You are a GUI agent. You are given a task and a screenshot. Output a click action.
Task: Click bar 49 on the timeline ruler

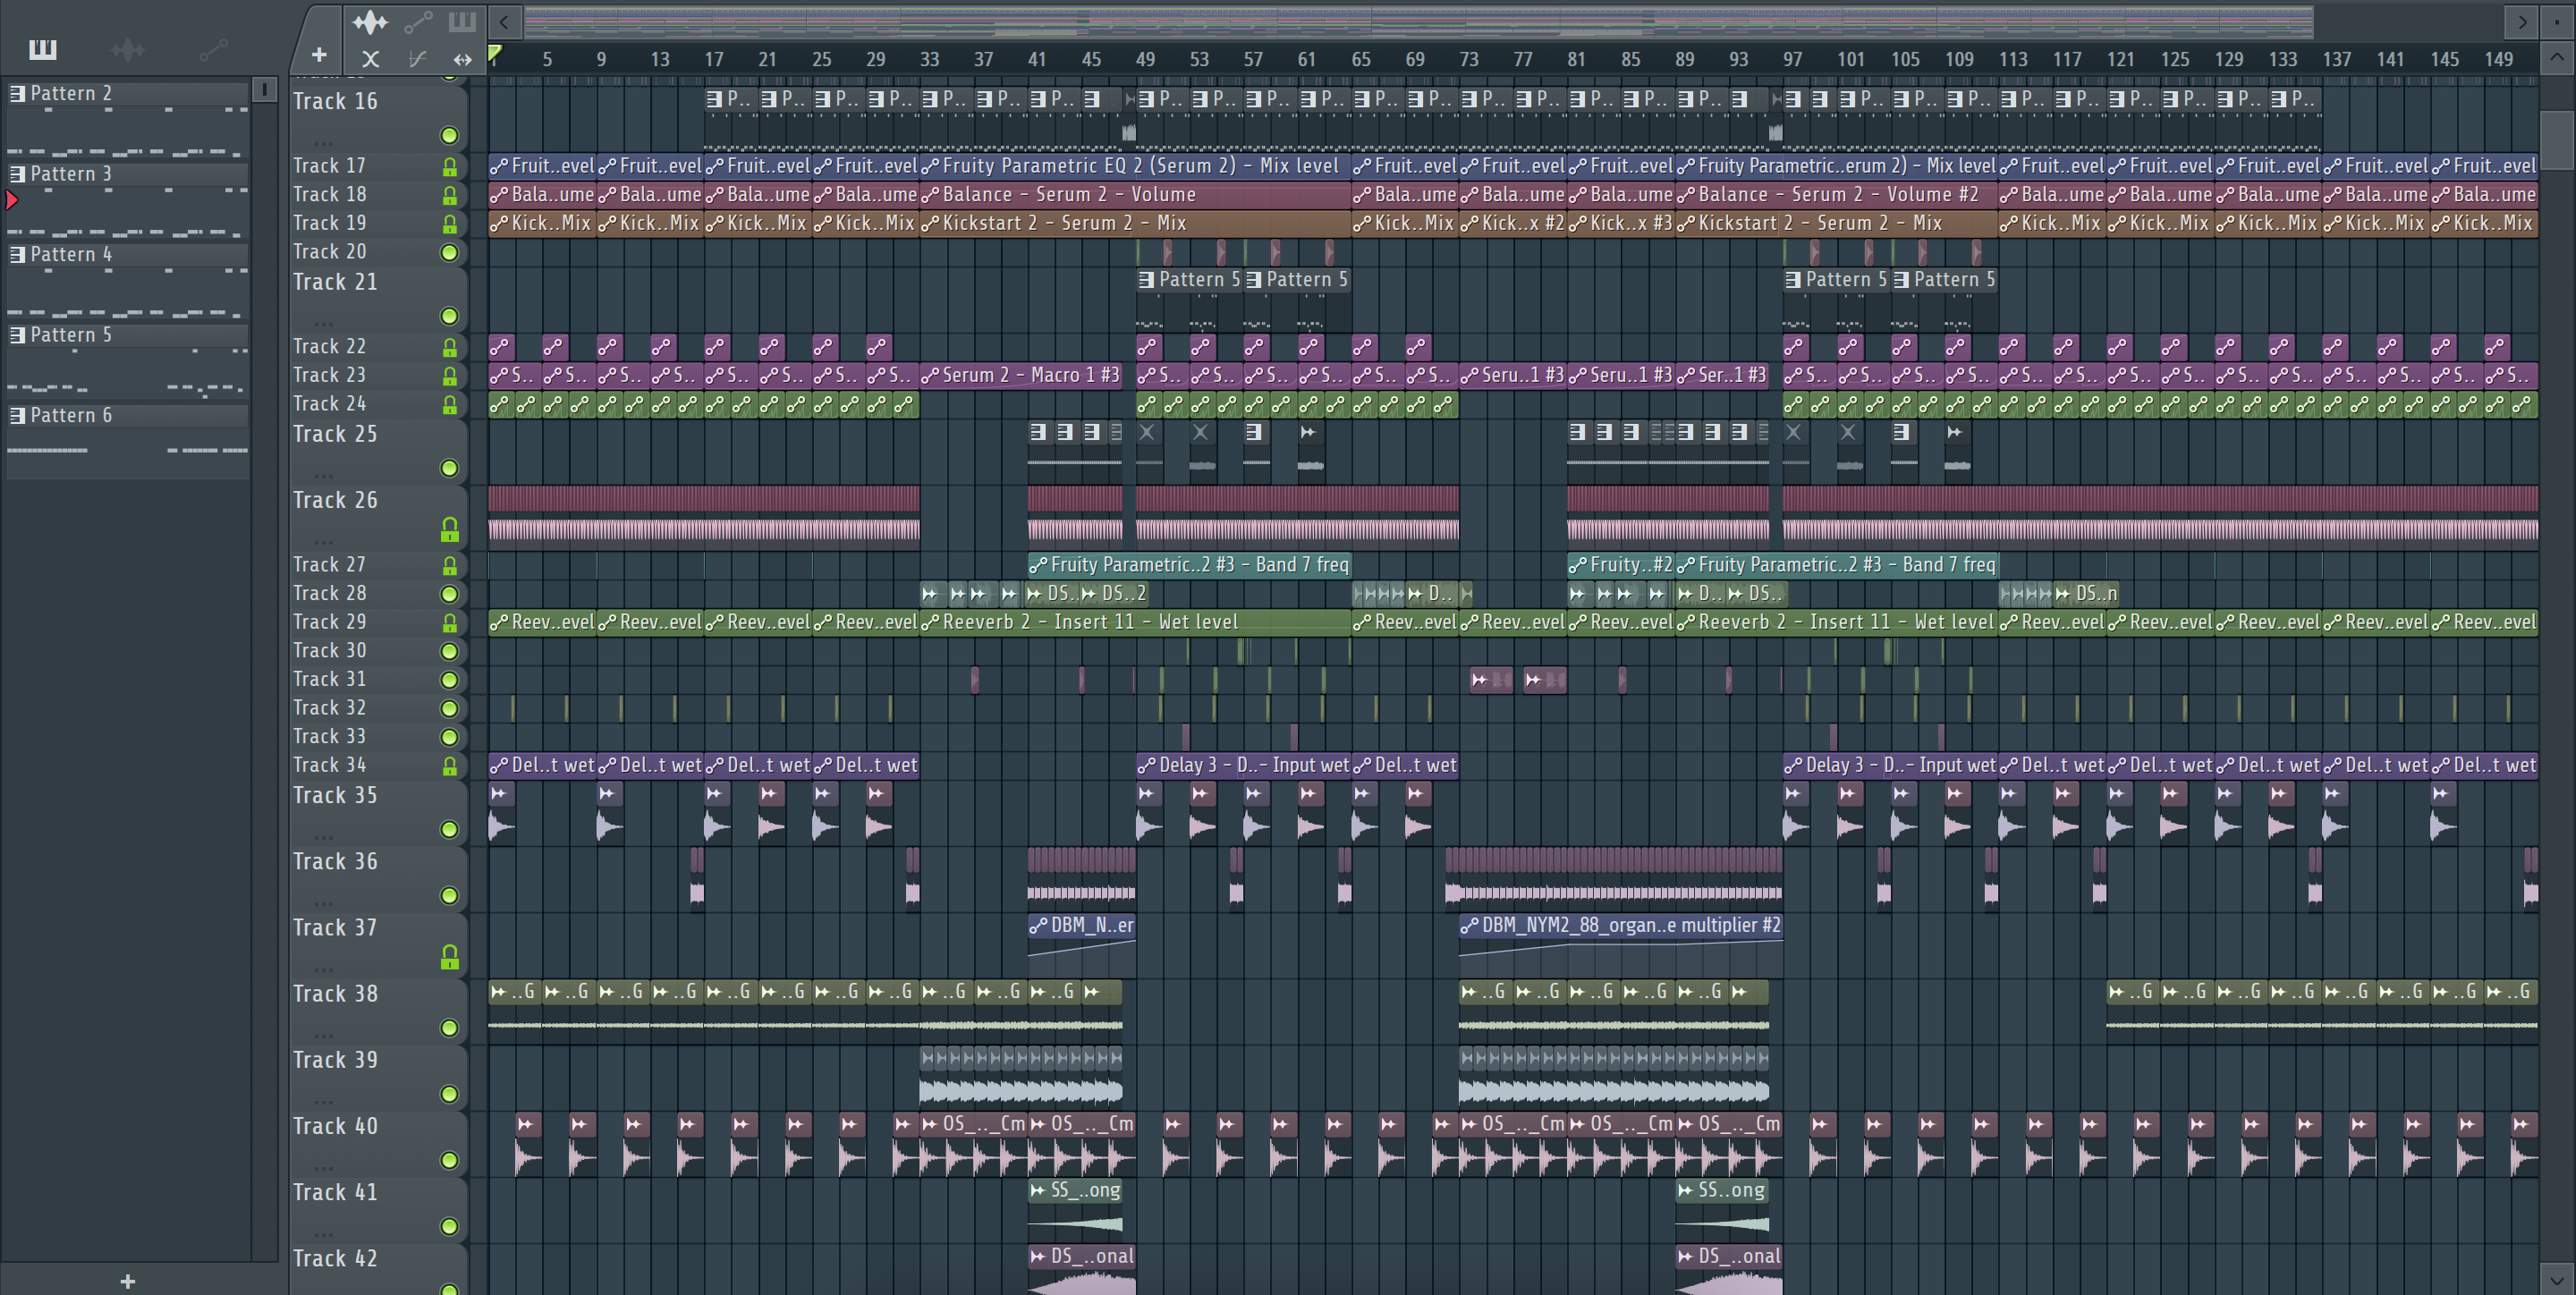click(1145, 59)
